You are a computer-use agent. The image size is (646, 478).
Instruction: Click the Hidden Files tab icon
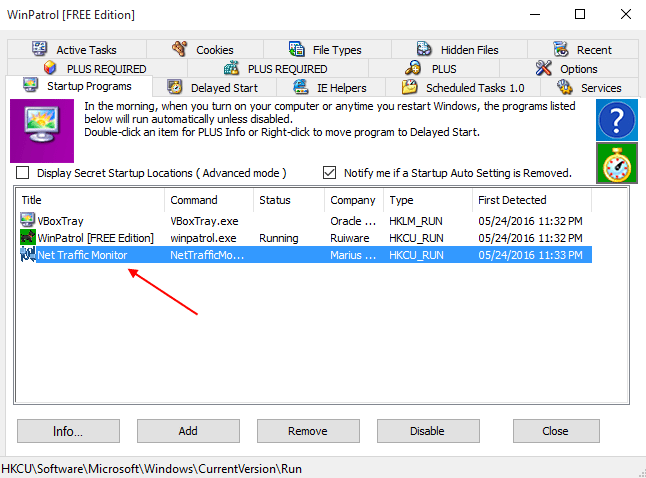click(424, 49)
